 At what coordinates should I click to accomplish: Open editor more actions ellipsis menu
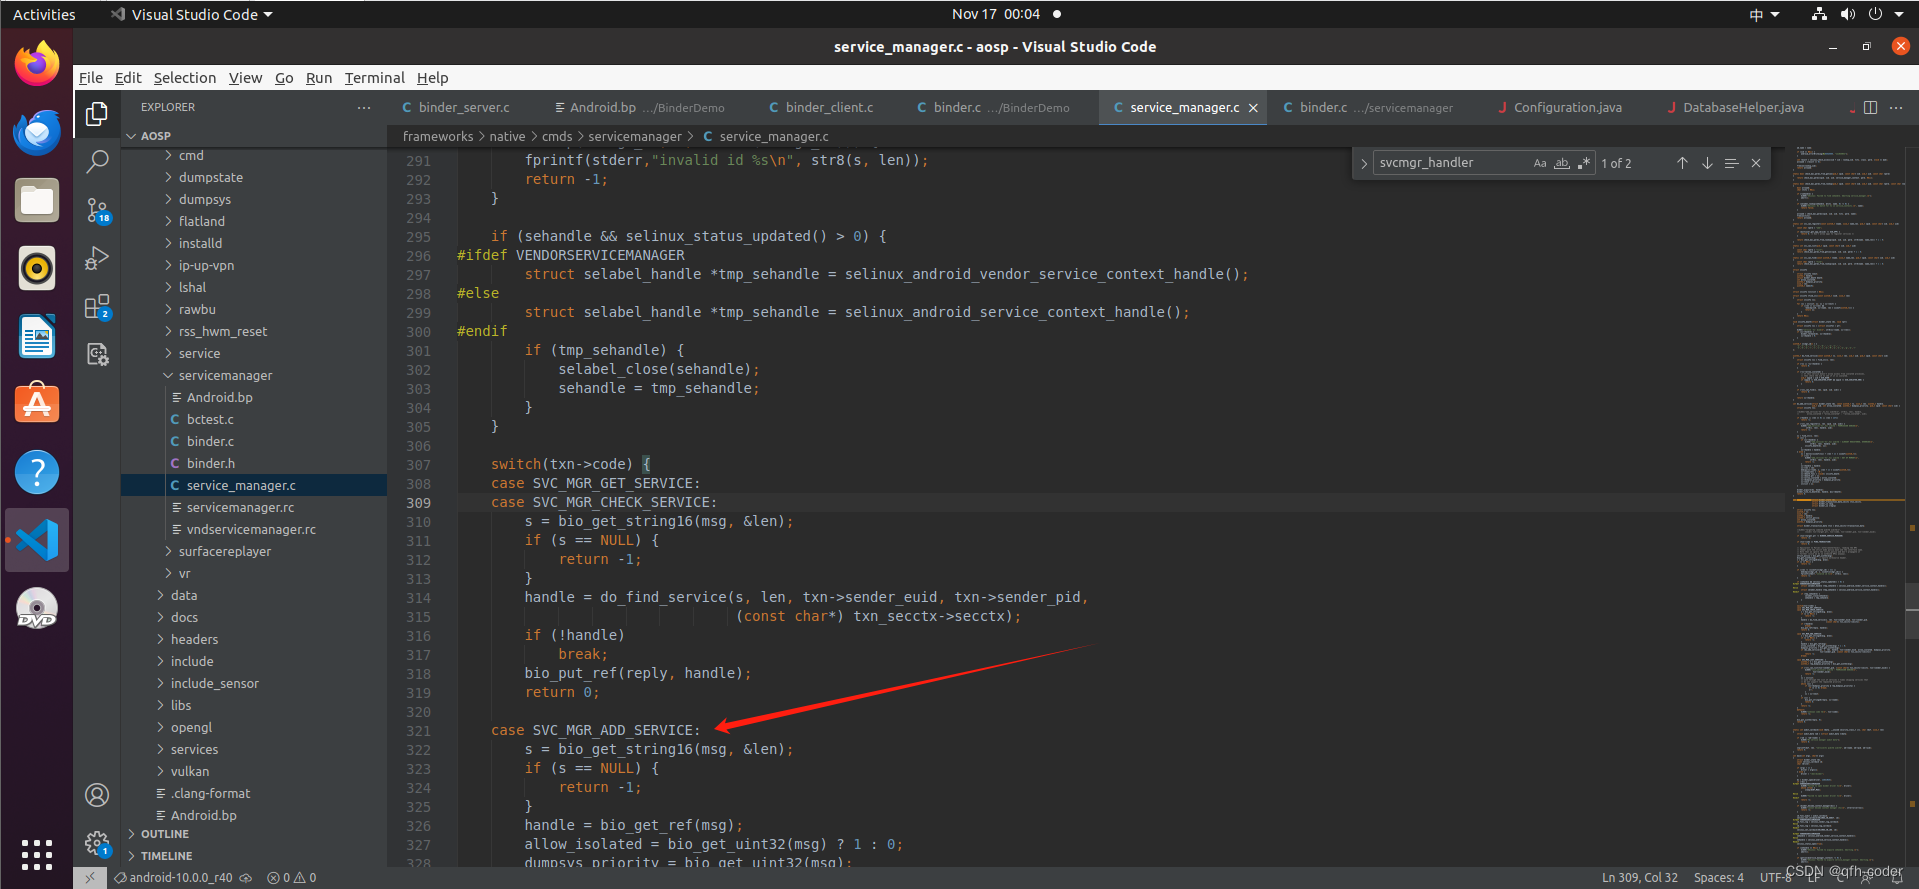tap(1896, 107)
